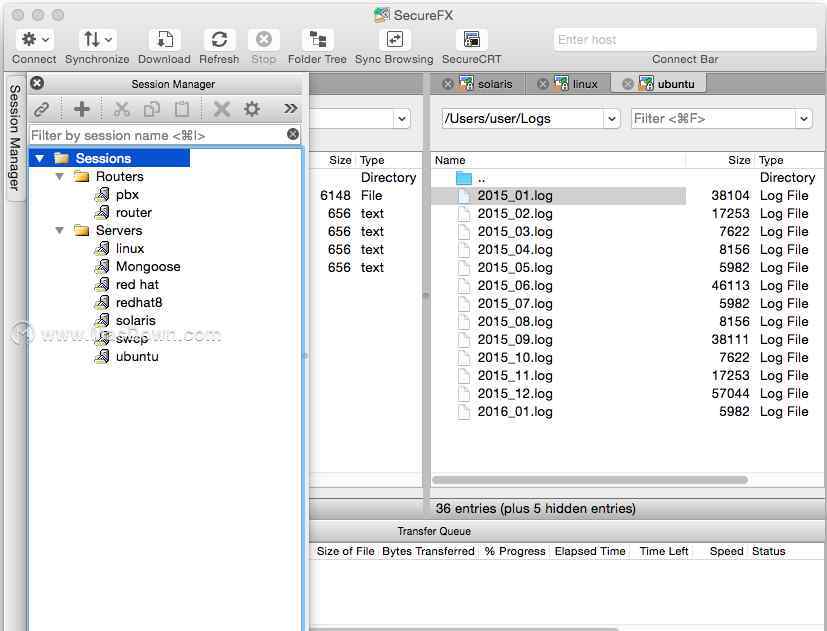Delete session with the X icon
Screen dimensions: 827x631
pyautogui.click(x=222, y=109)
